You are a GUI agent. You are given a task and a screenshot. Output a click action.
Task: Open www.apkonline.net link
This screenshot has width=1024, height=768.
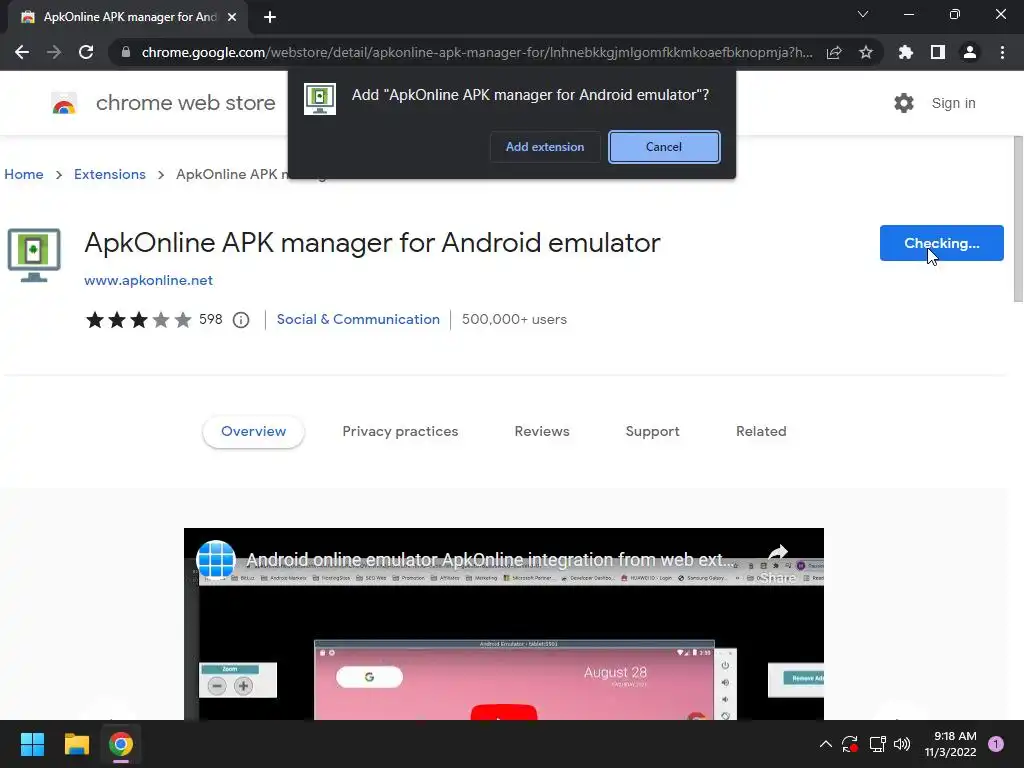tap(148, 280)
